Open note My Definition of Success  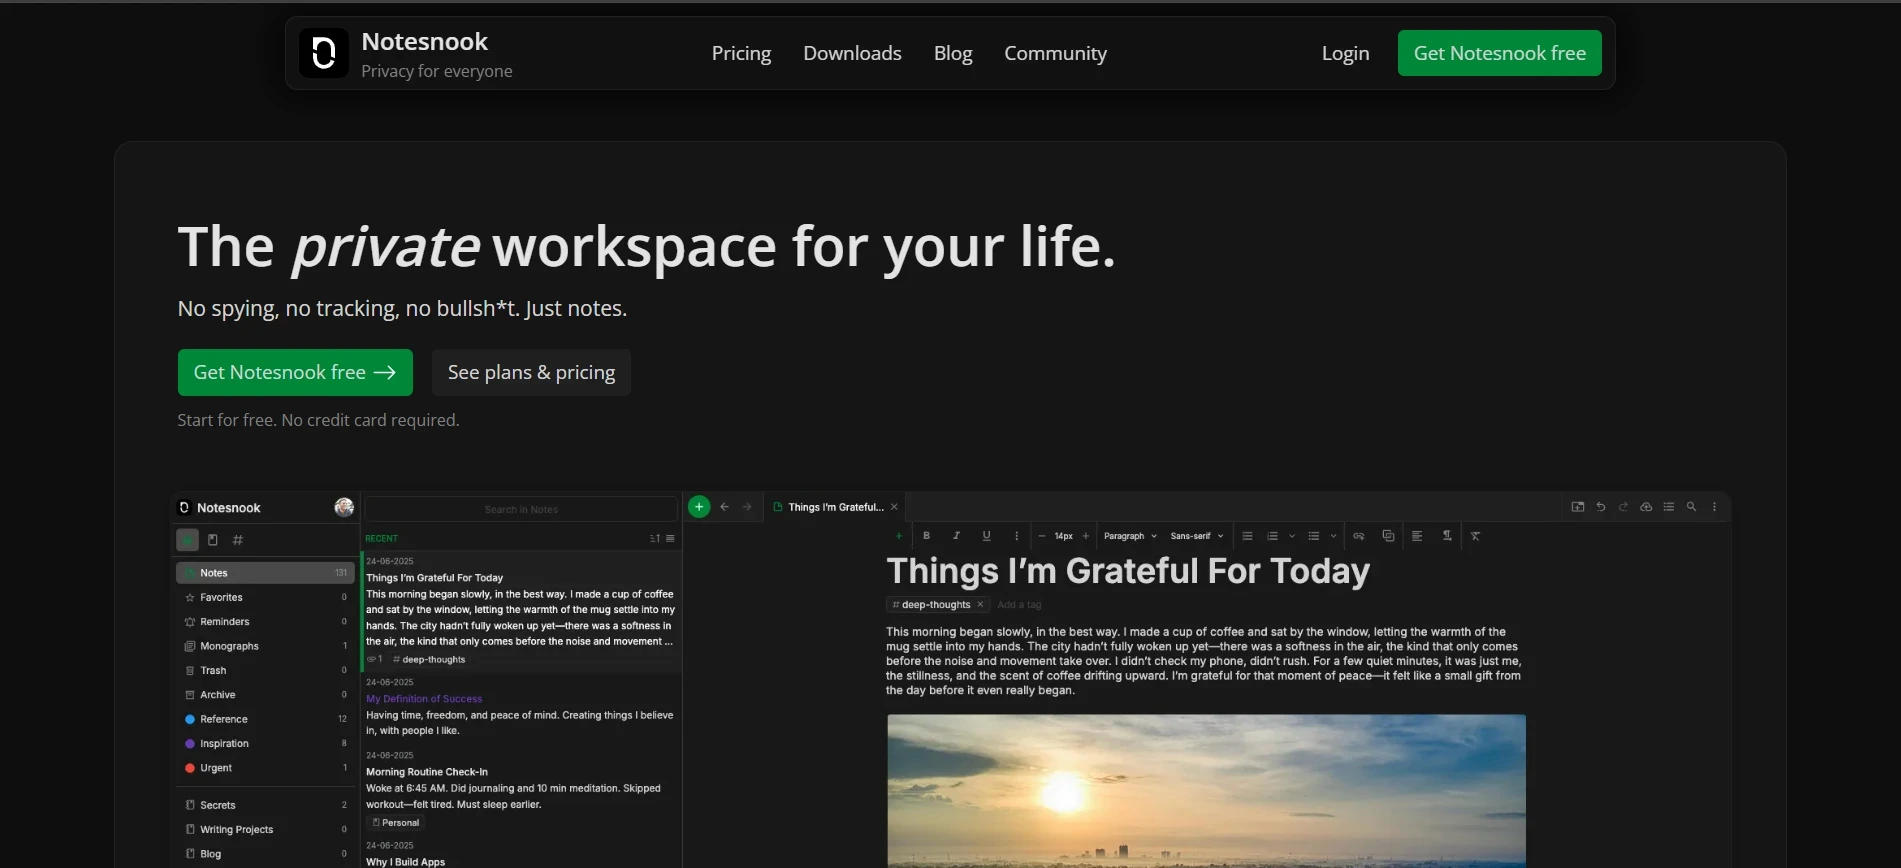tap(521, 706)
